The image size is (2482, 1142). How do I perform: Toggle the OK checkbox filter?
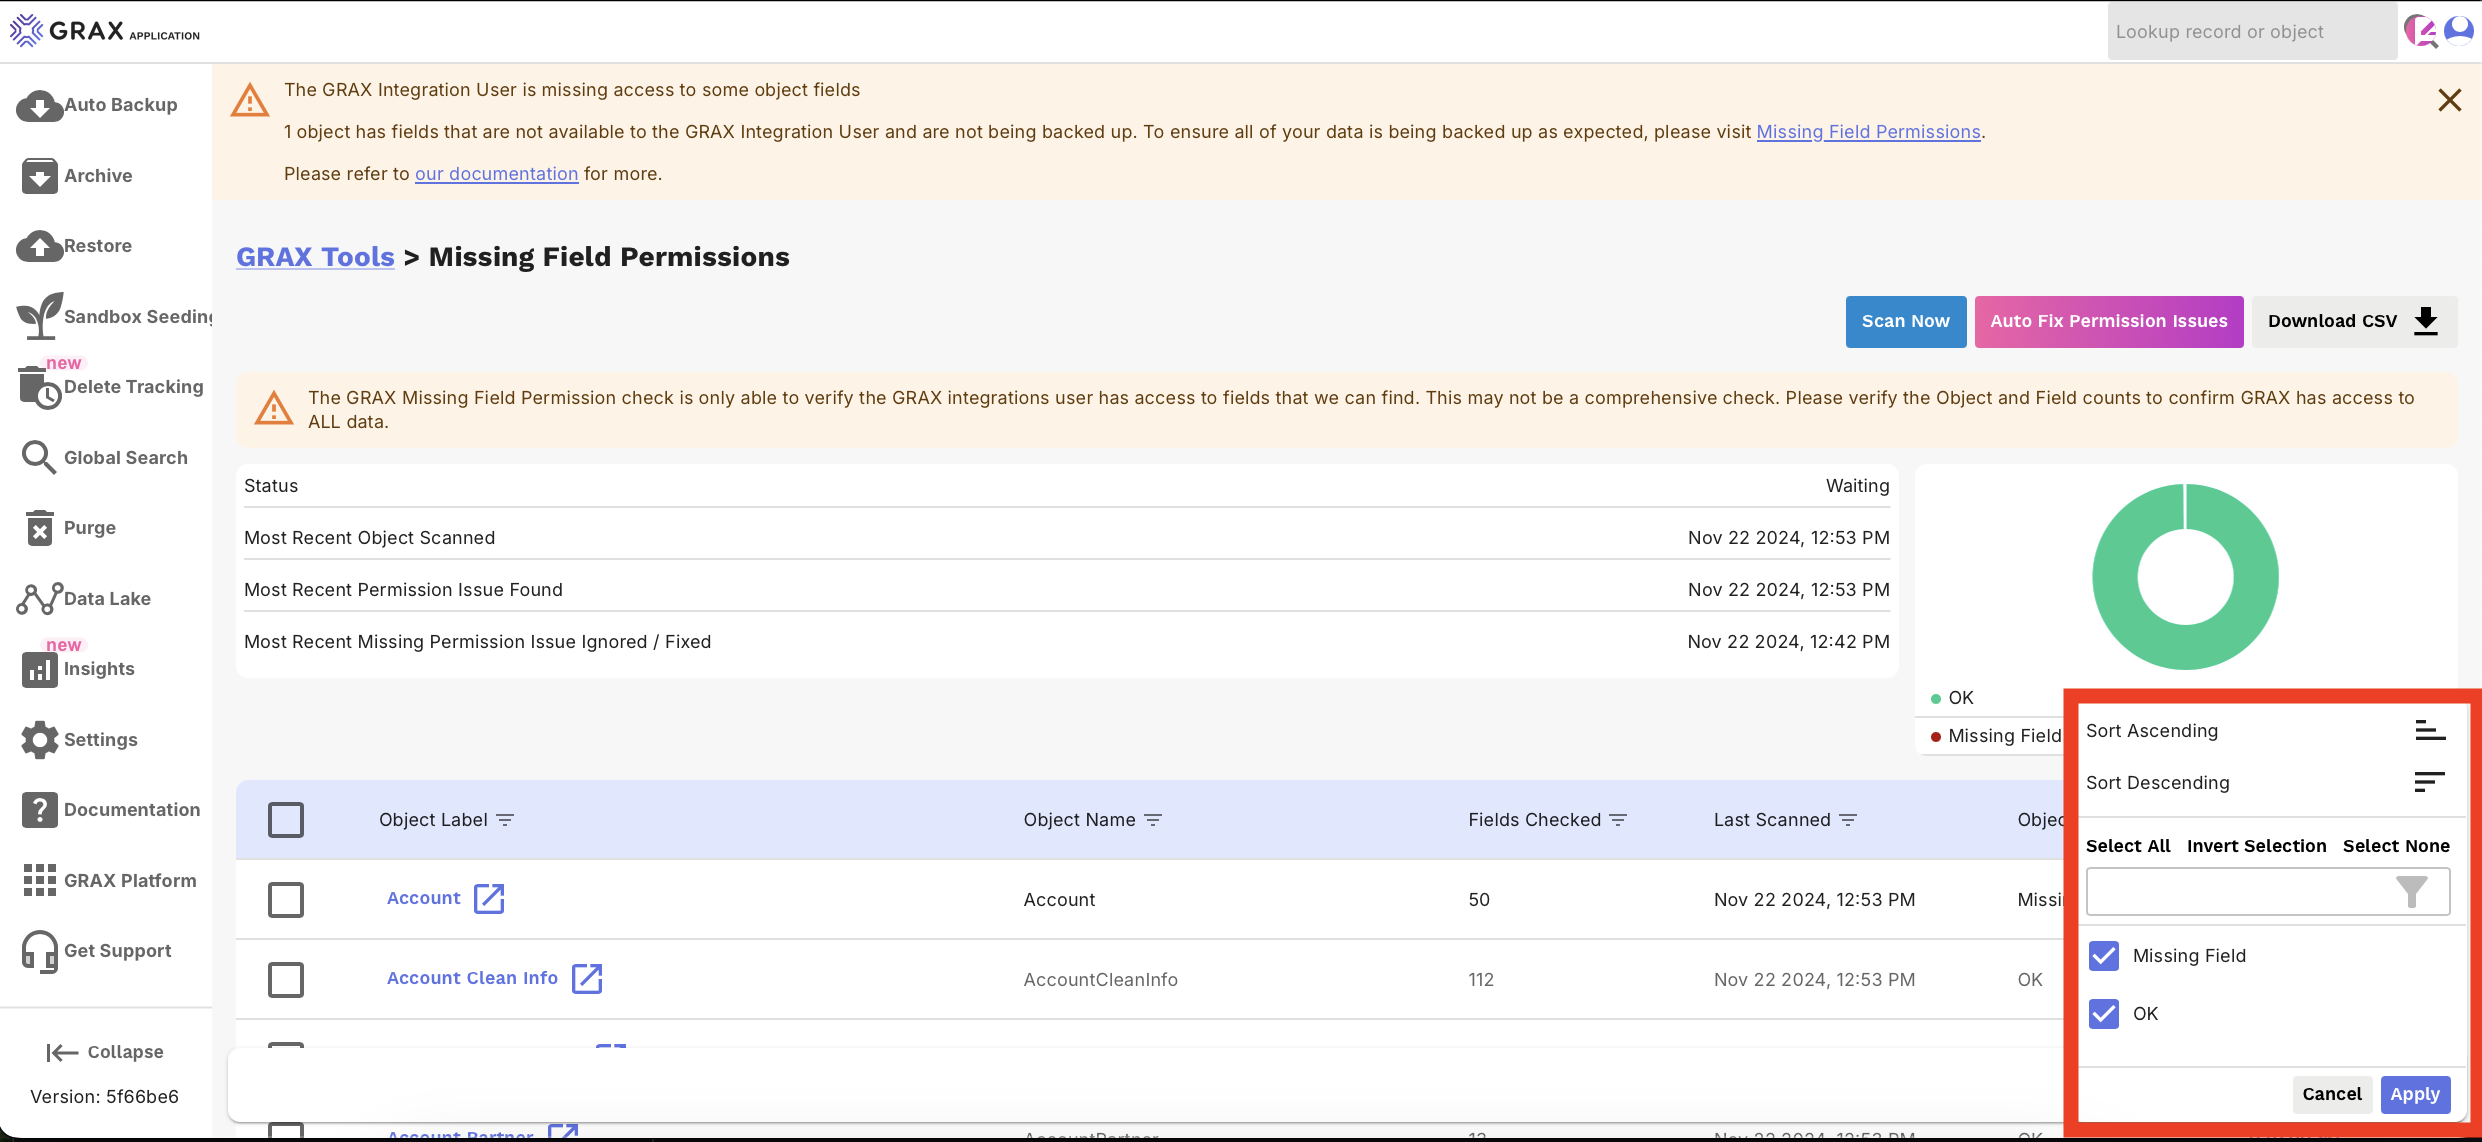2104,1012
